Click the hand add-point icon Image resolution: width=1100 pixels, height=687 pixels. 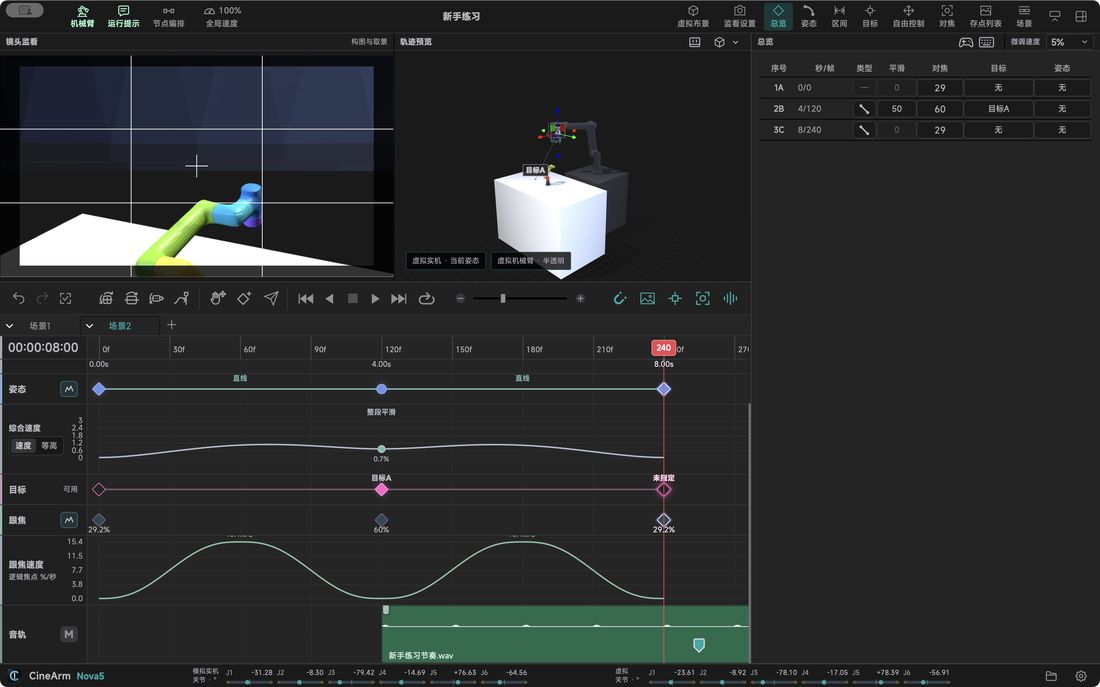(218, 298)
